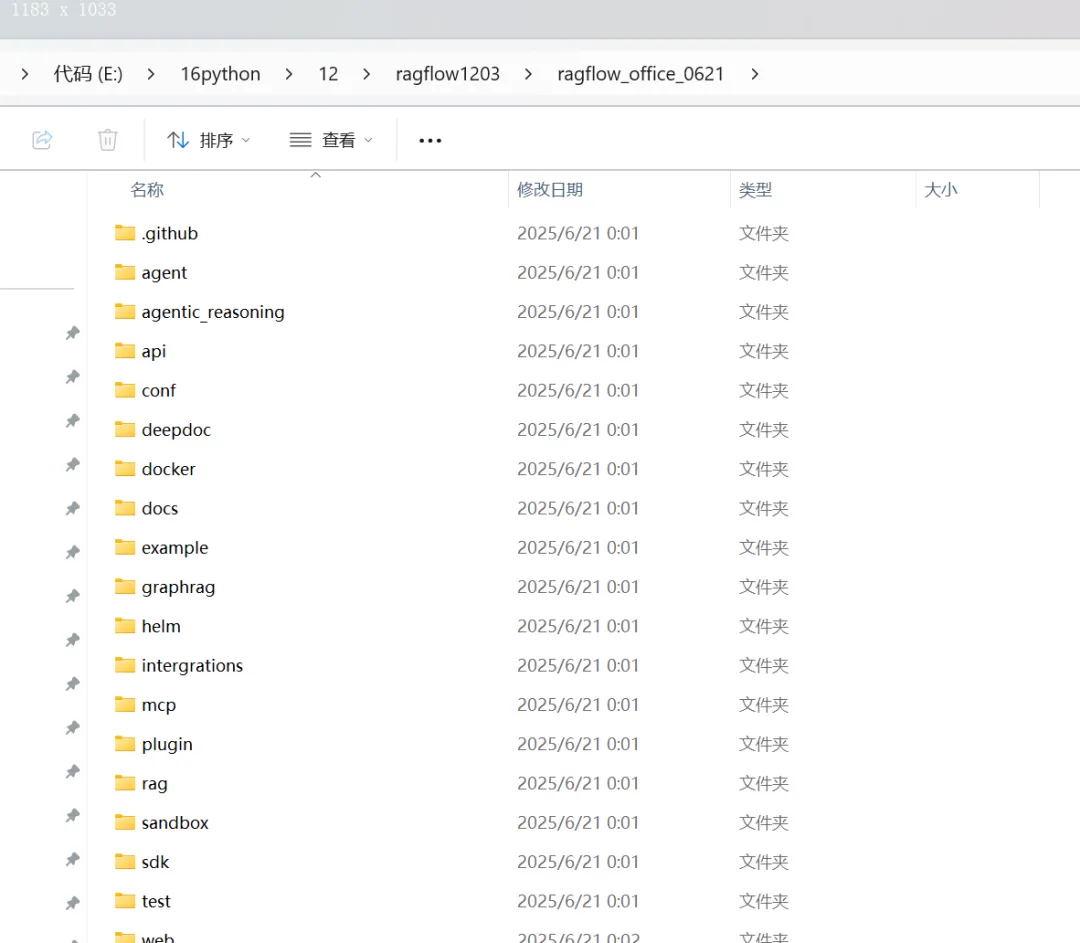
Task: Expand the chevron after 16python
Action: tap(289, 74)
